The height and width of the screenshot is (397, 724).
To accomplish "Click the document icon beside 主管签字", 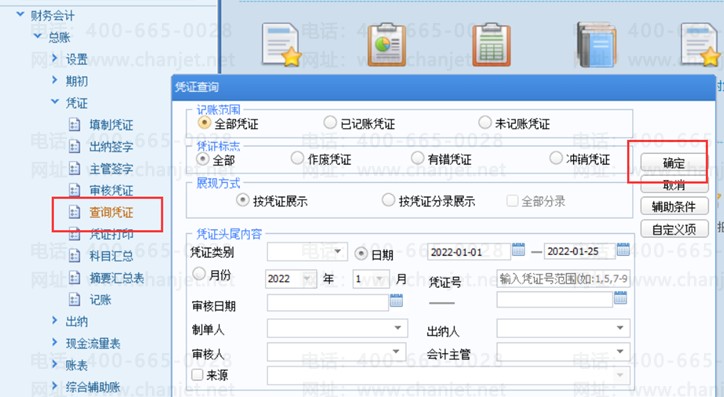I will click(x=74, y=168).
